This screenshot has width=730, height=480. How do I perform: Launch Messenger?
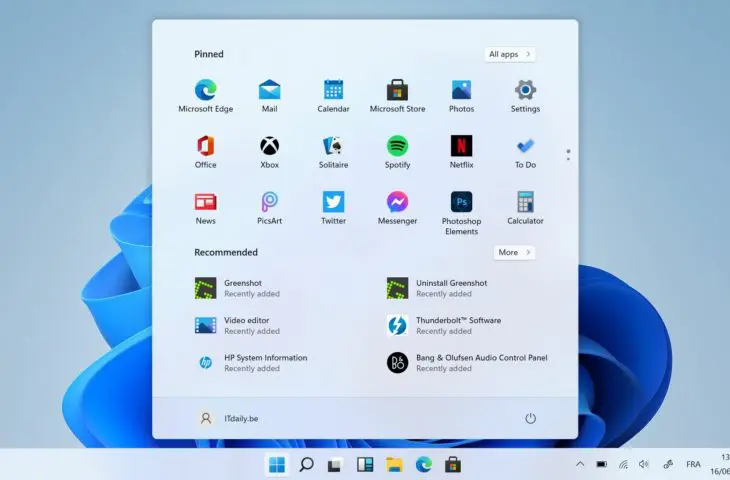tap(397, 208)
